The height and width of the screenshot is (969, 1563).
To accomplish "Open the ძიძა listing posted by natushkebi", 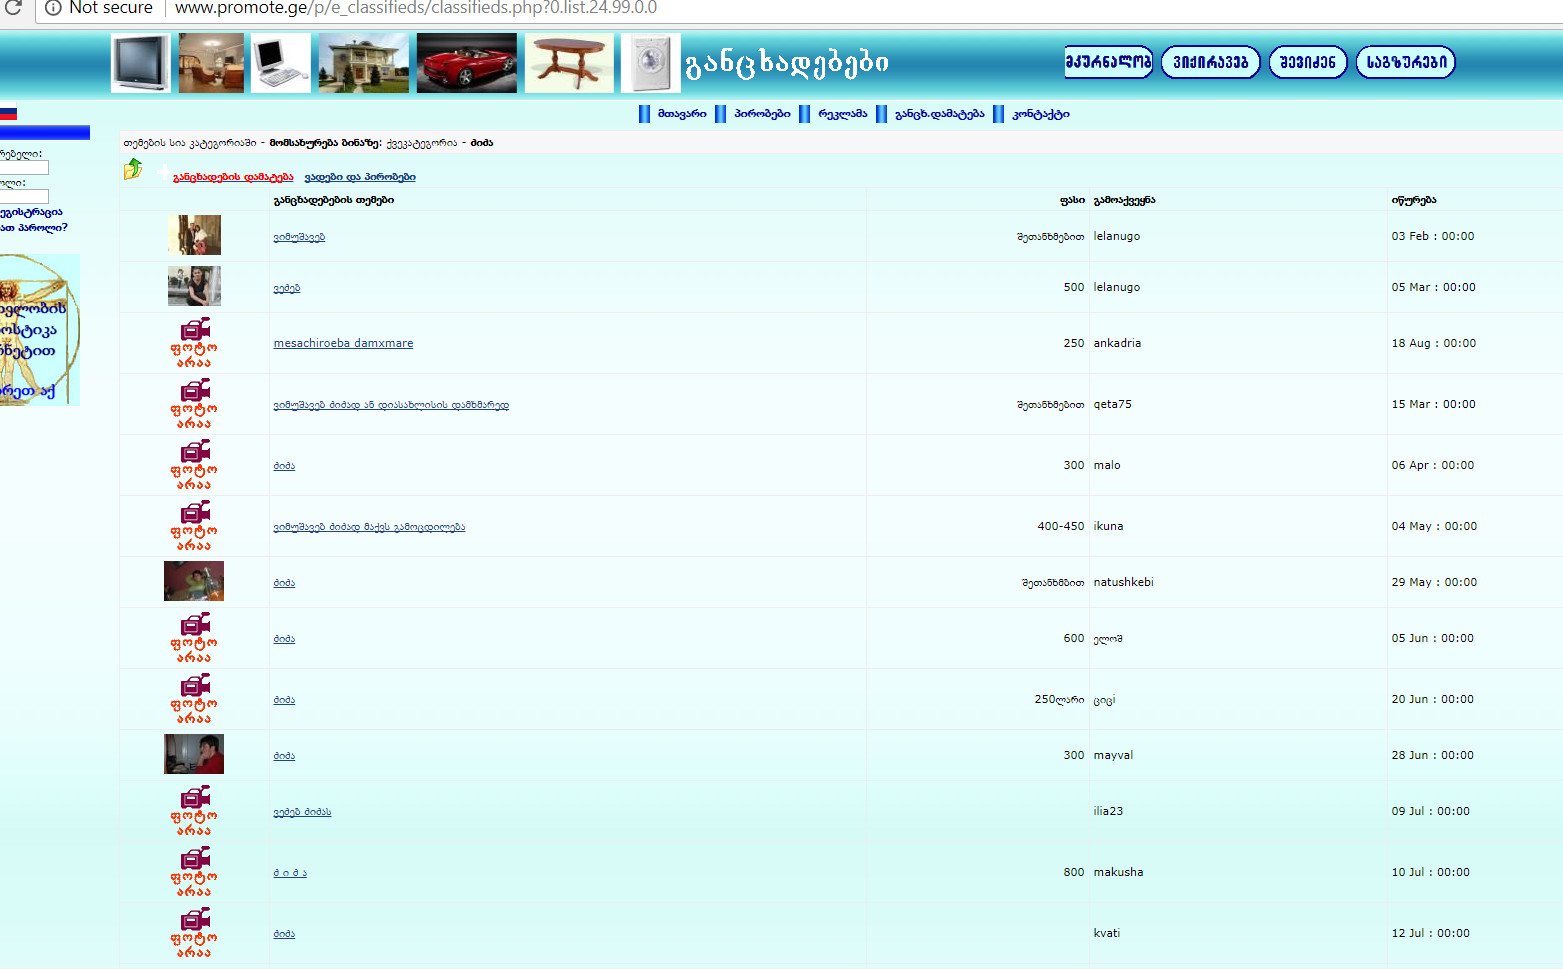I will (284, 583).
